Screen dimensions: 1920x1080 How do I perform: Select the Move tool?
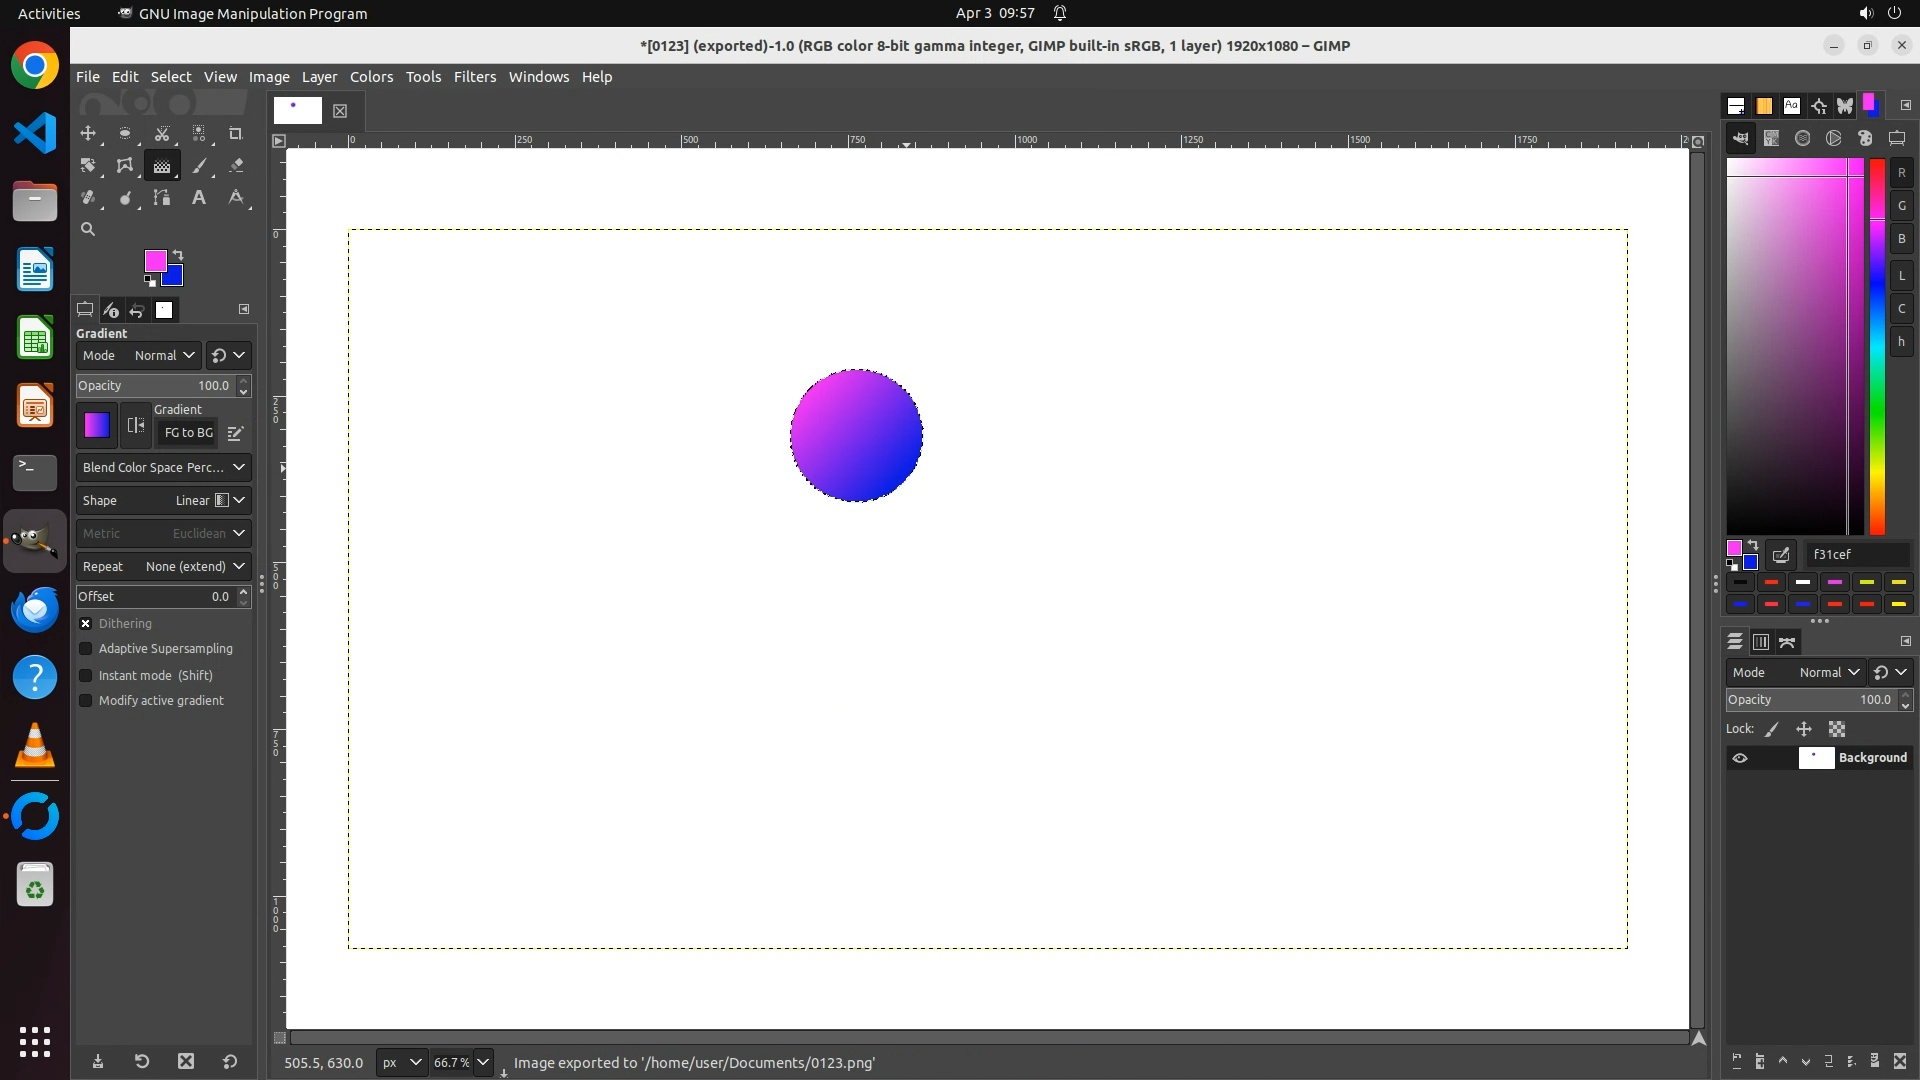[x=88, y=133]
